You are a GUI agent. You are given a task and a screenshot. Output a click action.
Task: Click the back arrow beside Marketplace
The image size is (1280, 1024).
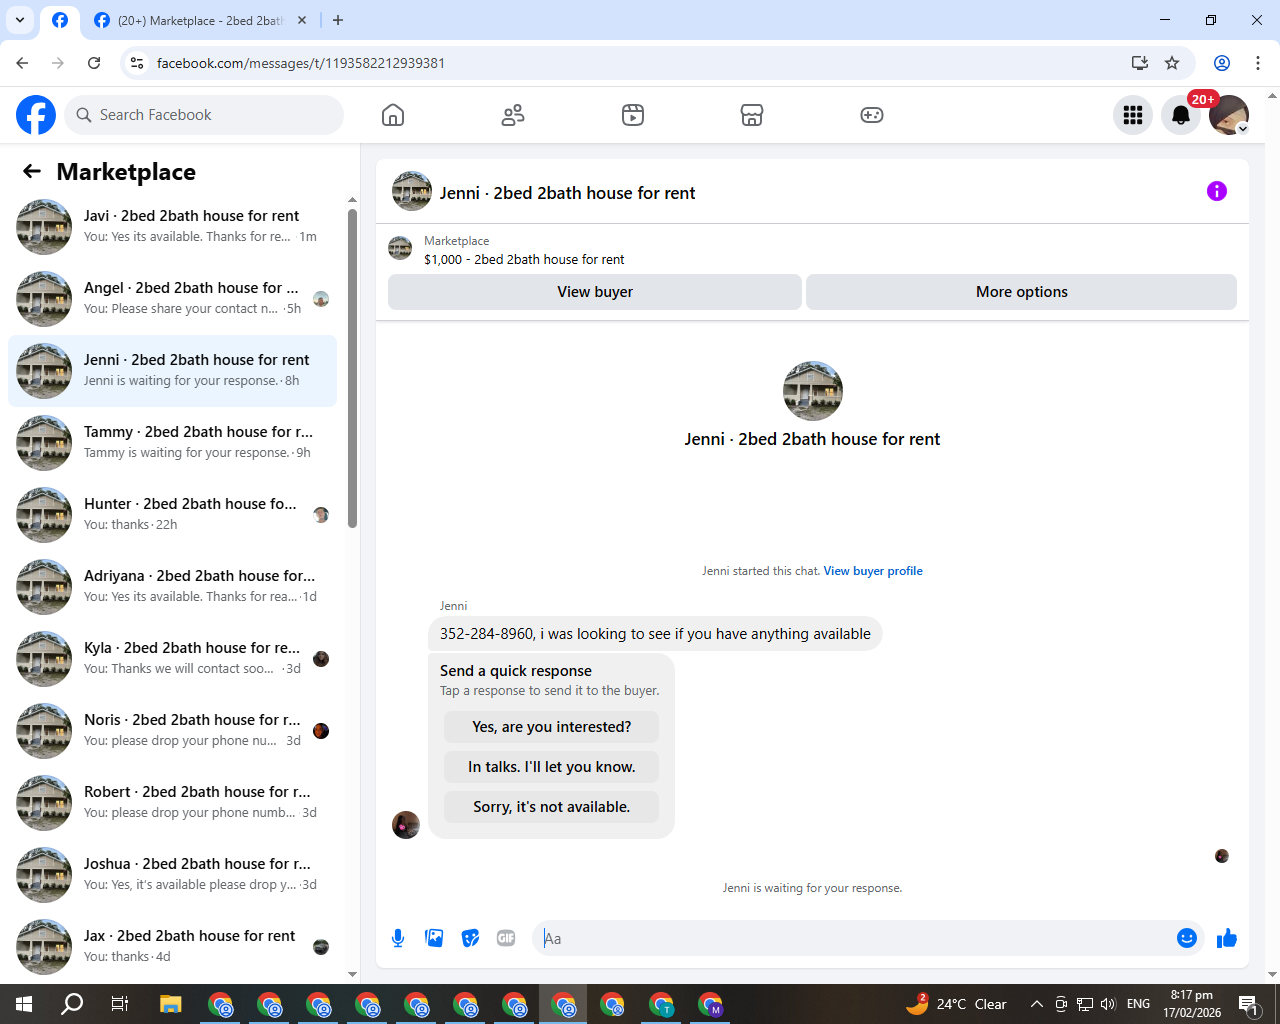(x=32, y=171)
